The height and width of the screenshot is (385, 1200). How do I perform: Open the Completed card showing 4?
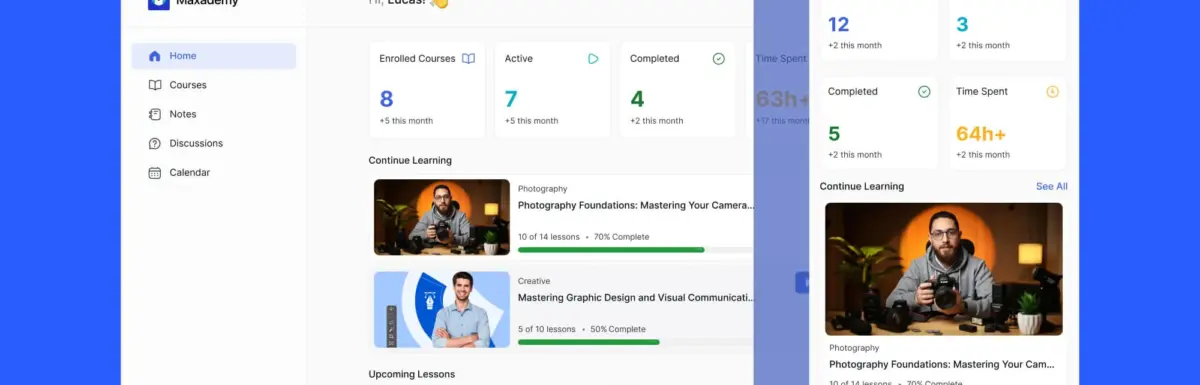pos(677,90)
